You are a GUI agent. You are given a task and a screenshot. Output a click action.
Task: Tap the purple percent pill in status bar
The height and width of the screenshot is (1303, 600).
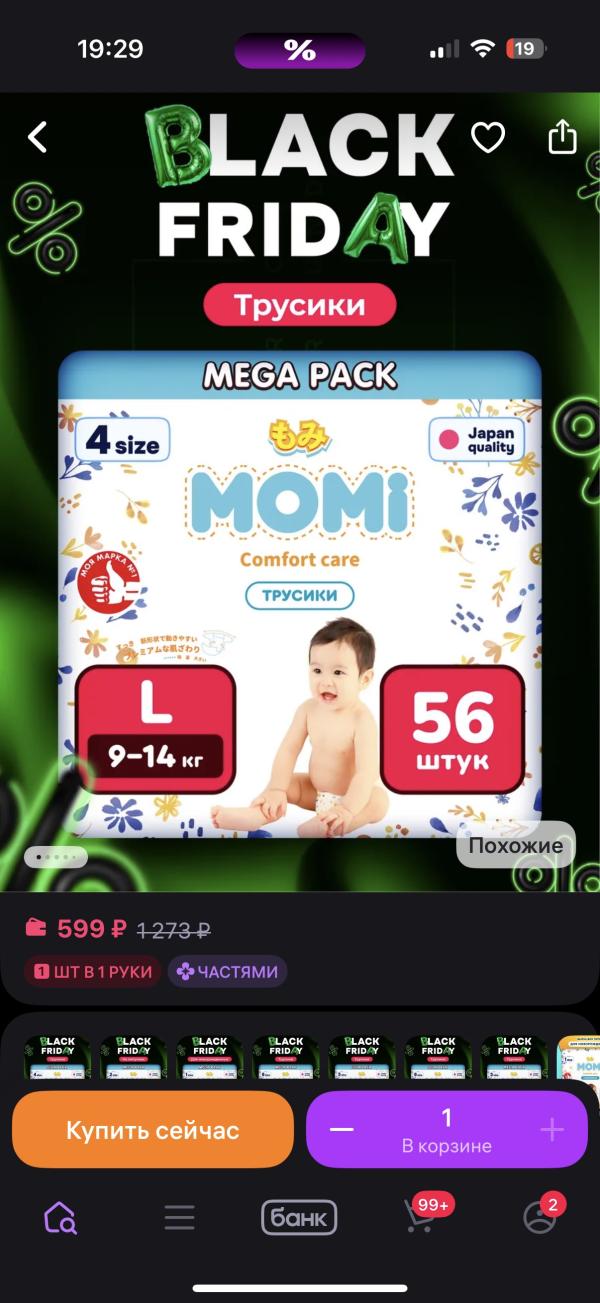(300, 50)
